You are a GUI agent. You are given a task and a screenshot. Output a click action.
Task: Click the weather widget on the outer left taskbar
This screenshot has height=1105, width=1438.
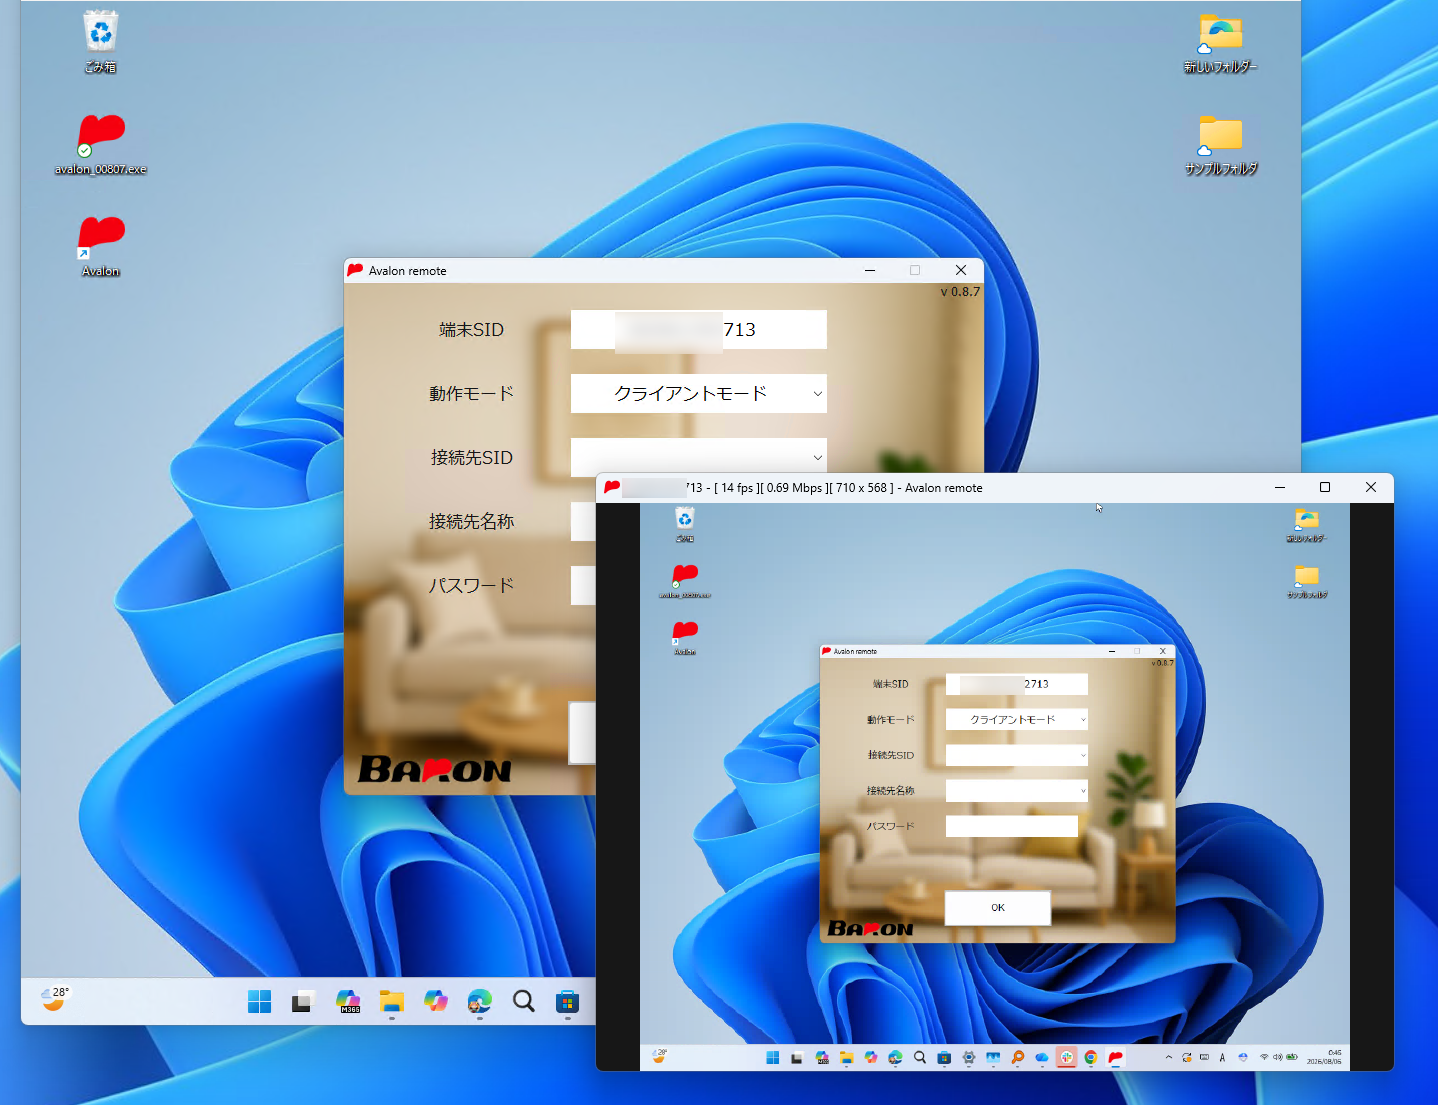point(54,999)
